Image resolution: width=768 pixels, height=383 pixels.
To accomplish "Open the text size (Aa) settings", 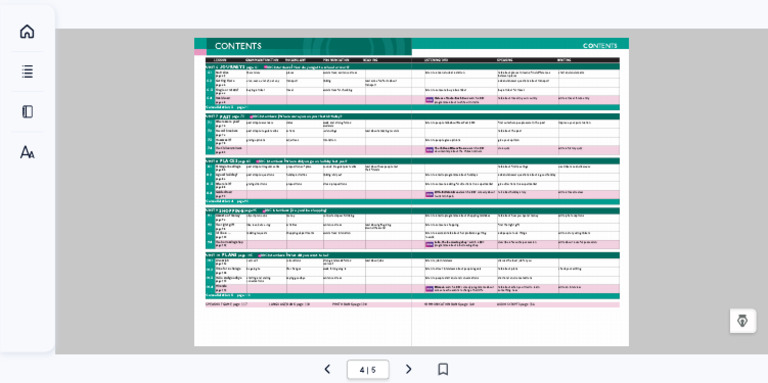I will pyautogui.click(x=27, y=152).
